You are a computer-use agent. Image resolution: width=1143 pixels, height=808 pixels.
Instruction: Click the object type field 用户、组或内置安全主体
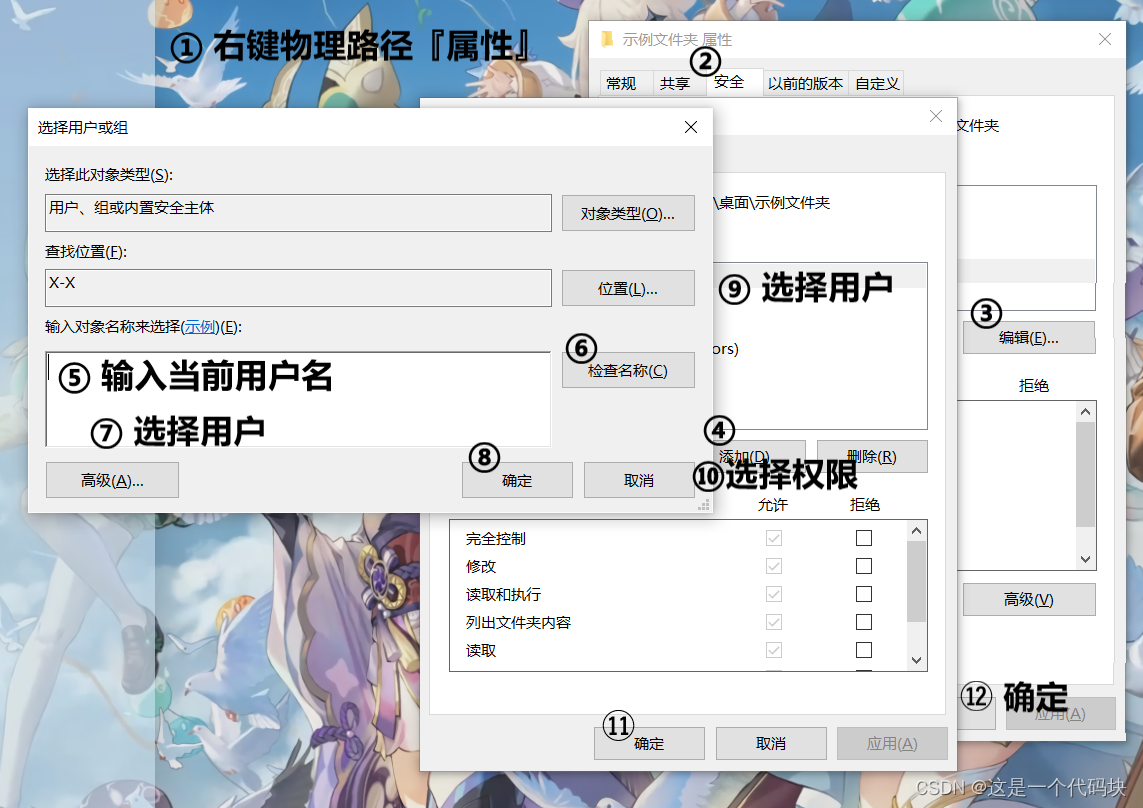298,213
